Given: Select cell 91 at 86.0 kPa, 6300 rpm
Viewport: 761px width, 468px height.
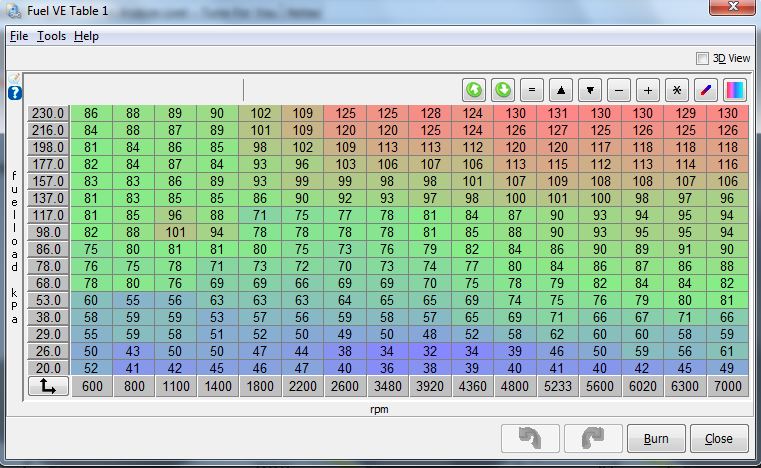Looking at the screenshot, I should (685, 249).
